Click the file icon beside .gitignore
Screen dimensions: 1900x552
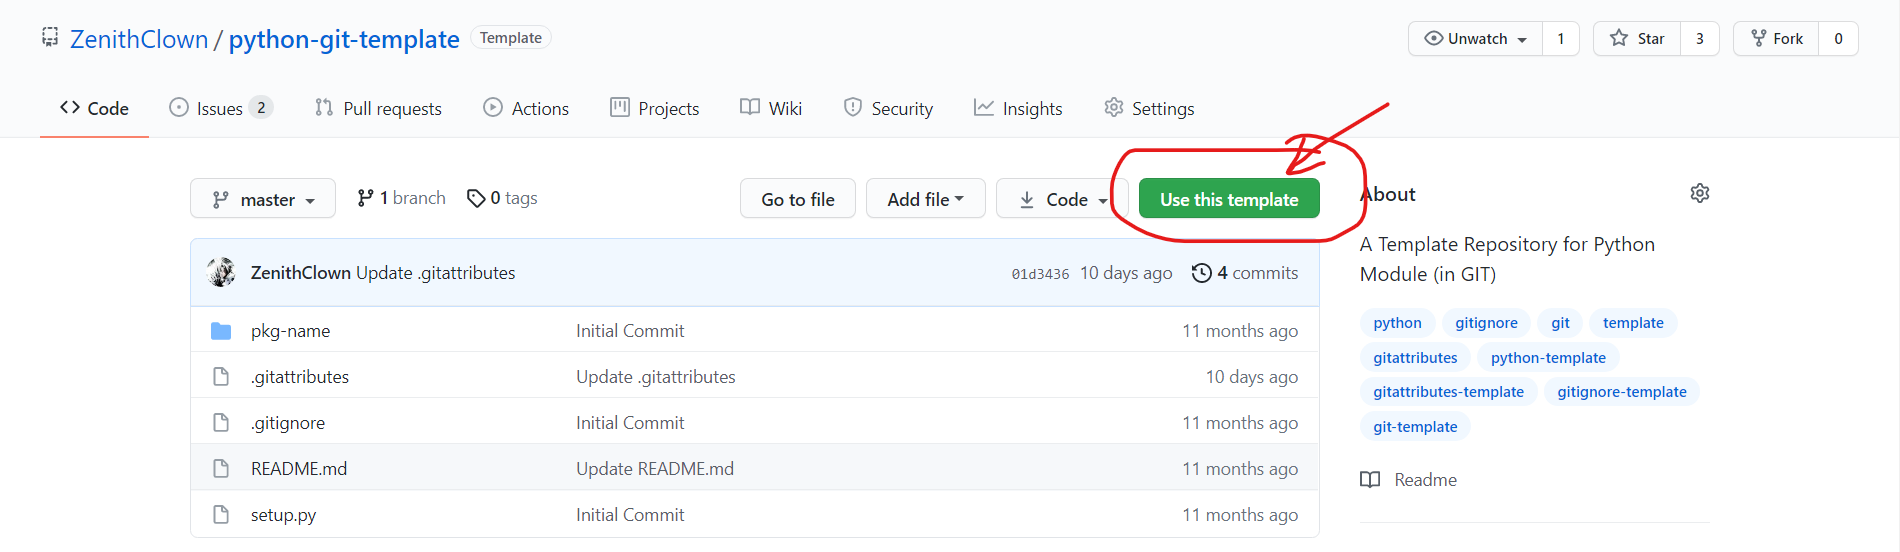[221, 423]
